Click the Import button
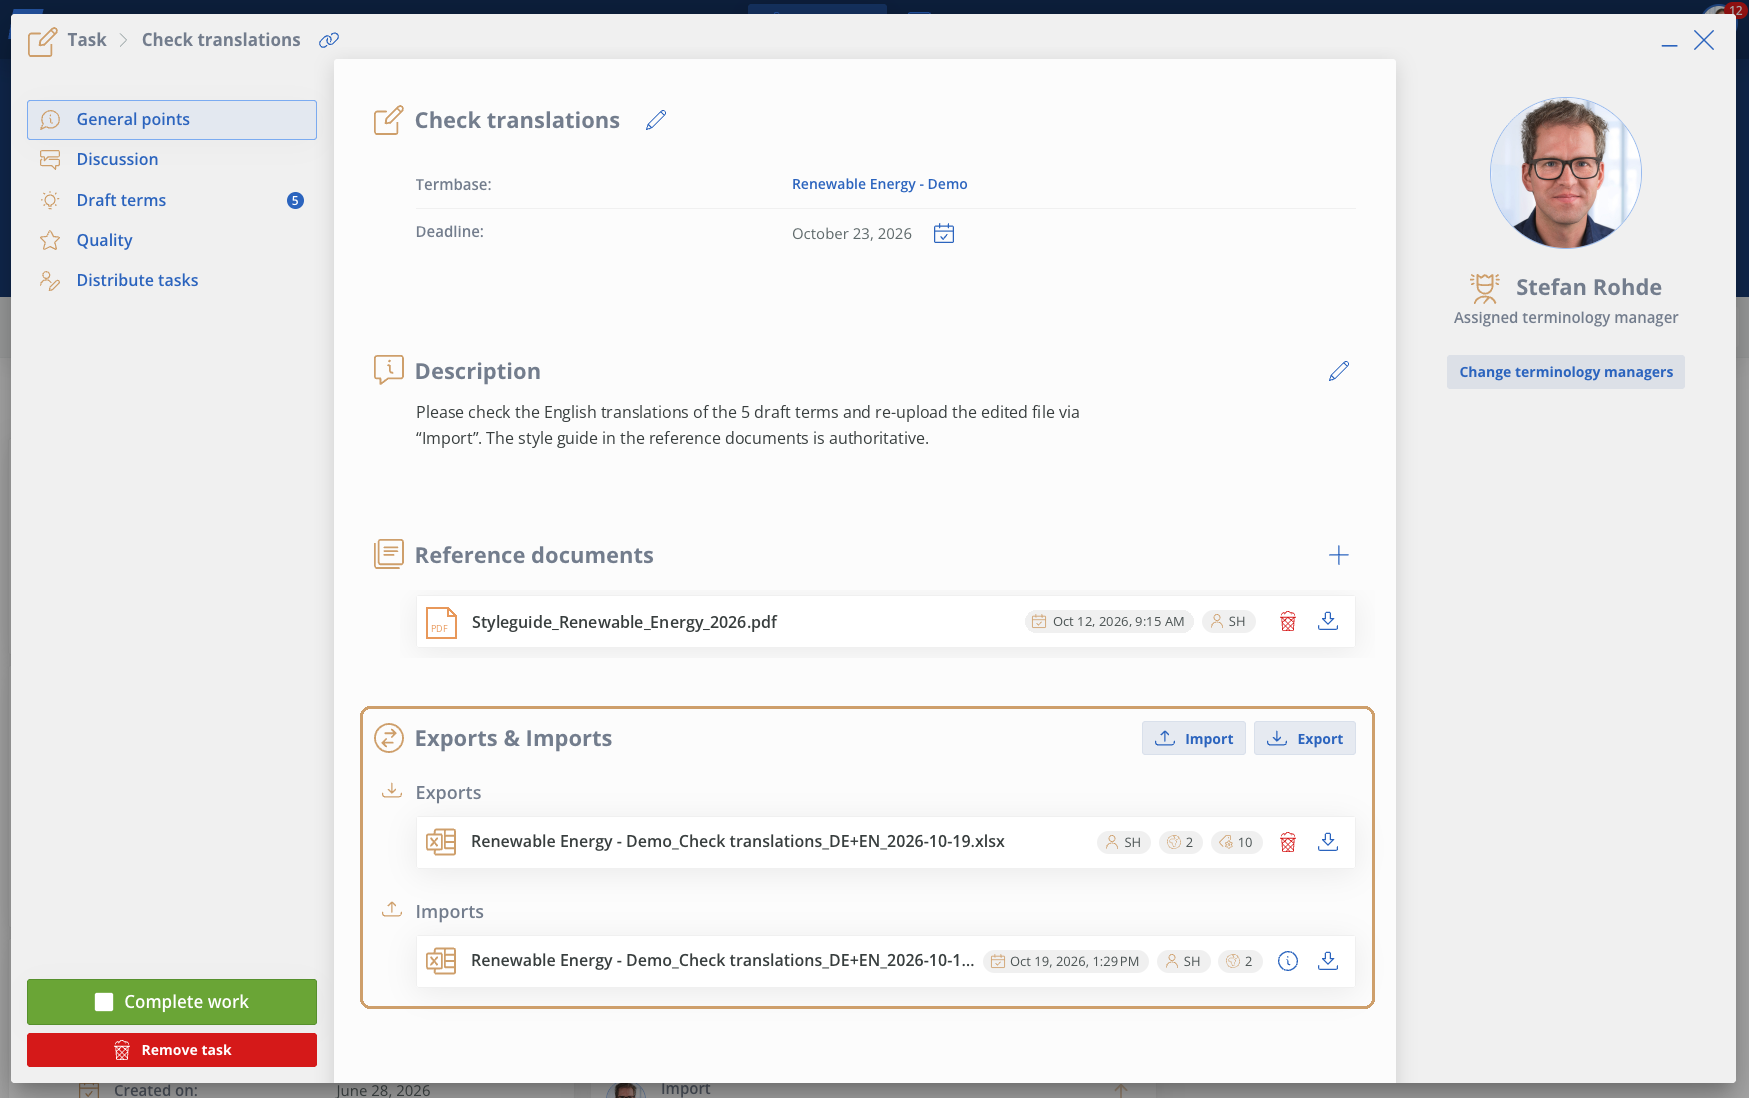The height and width of the screenshot is (1098, 1749). tap(1194, 738)
